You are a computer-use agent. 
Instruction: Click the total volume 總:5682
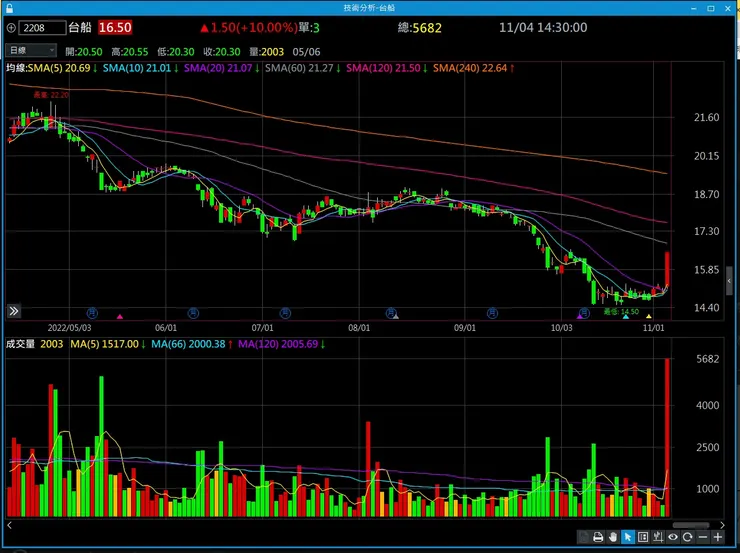click(x=420, y=28)
